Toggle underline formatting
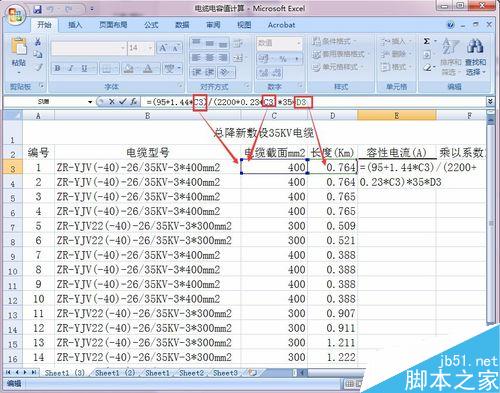The width and height of the screenshot is (500, 393). tap(84, 68)
